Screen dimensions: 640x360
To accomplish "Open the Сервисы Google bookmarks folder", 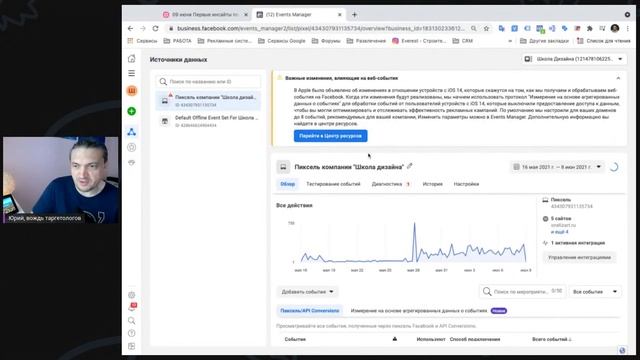I will pos(282,41).
